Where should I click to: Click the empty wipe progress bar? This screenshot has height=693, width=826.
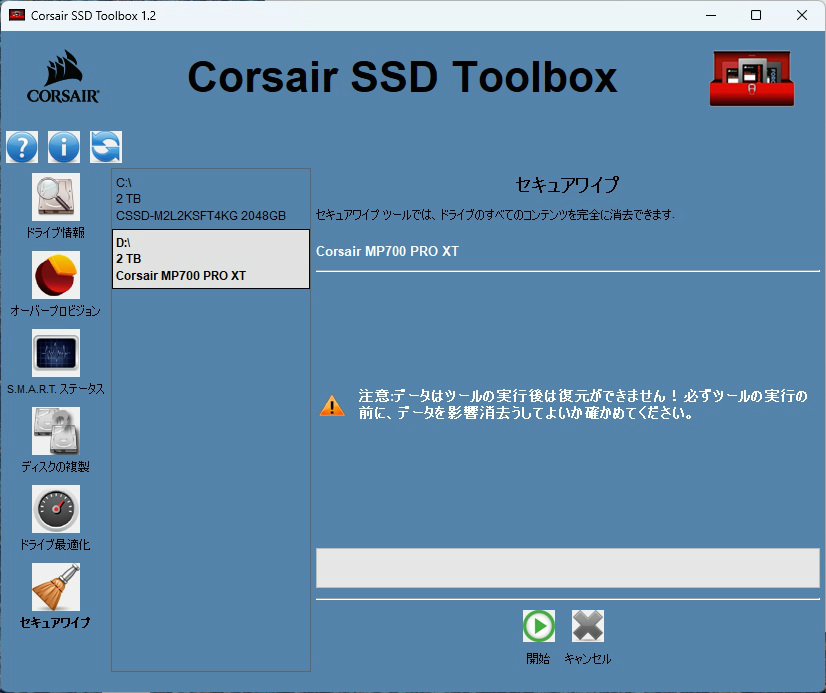[x=567, y=568]
